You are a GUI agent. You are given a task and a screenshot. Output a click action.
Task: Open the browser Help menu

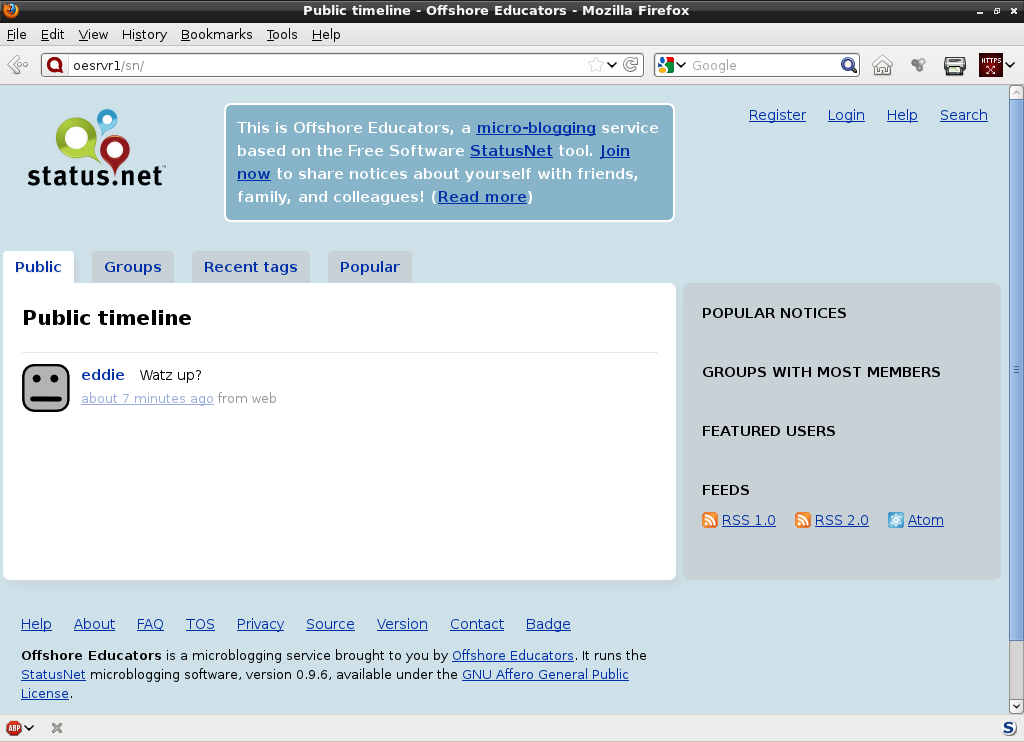click(x=326, y=35)
